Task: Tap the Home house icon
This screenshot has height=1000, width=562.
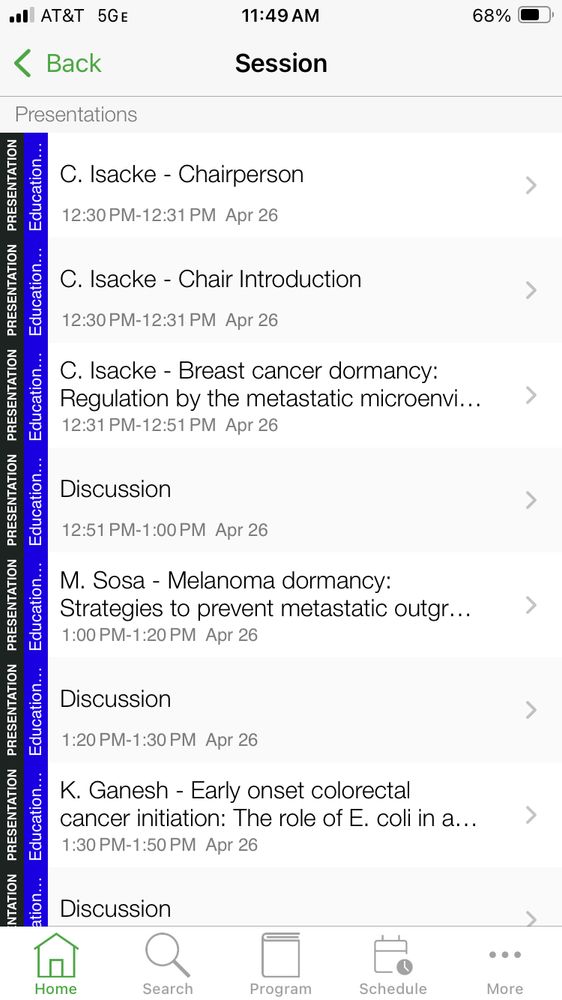Action: (55, 955)
